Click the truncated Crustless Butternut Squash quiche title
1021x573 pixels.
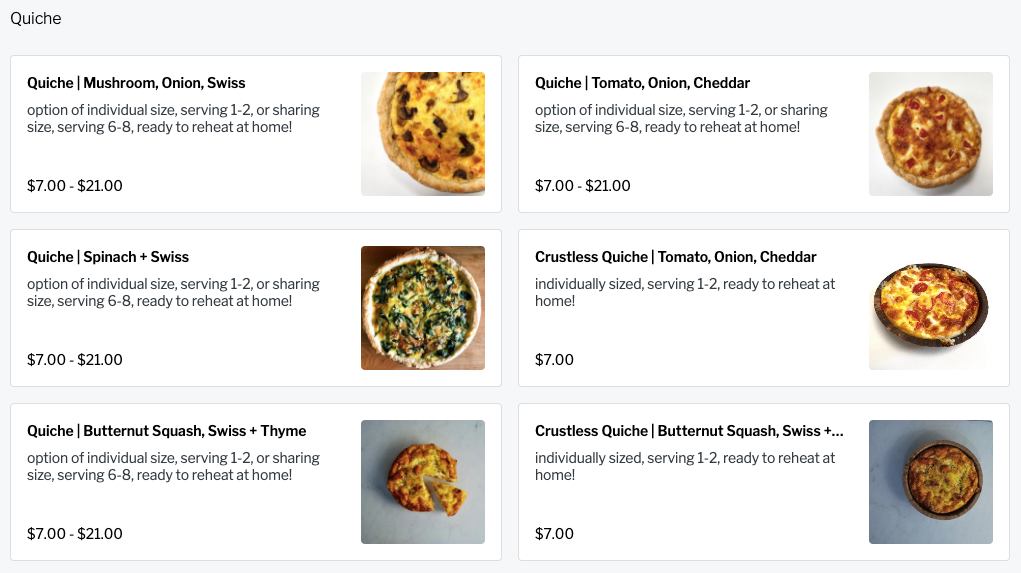pyautogui.click(x=689, y=431)
